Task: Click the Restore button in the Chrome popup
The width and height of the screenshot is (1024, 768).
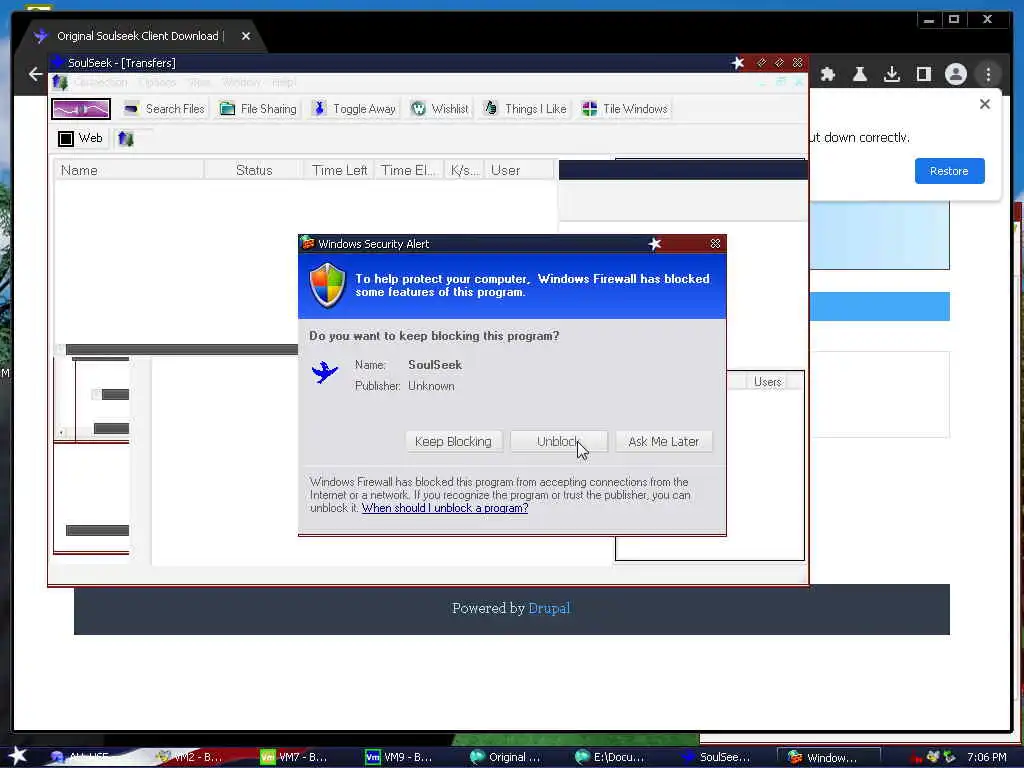Action: (x=949, y=171)
